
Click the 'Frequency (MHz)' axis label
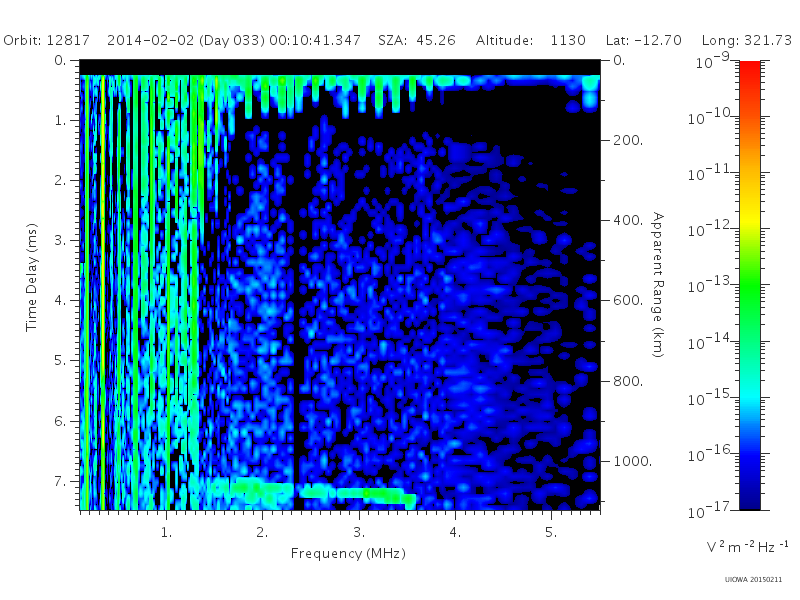tap(348, 554)
